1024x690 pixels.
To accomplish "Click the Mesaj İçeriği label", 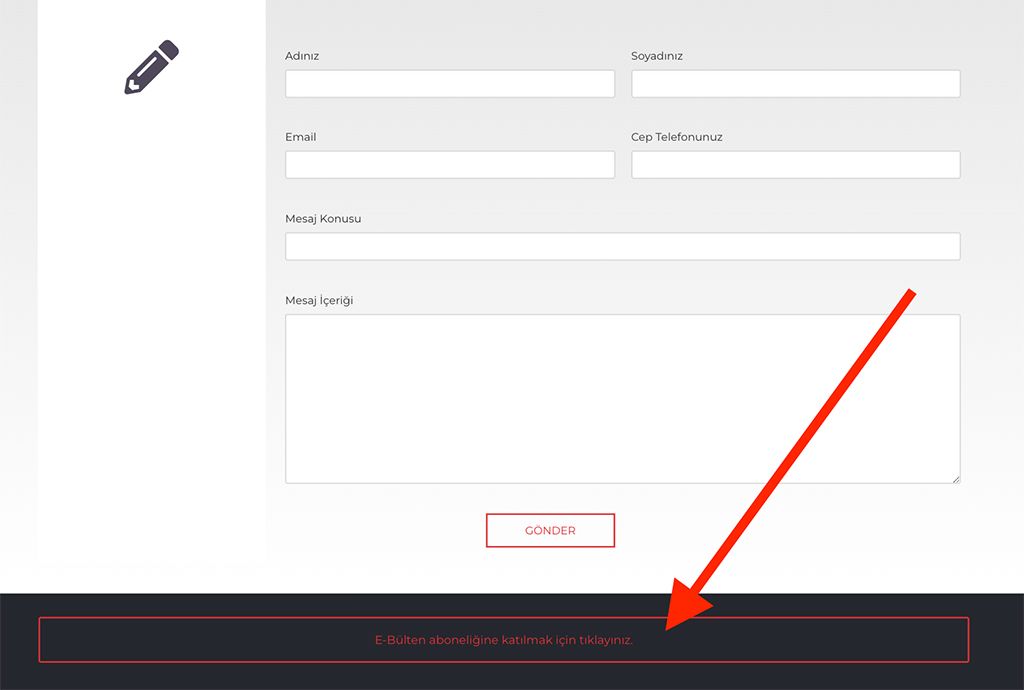I will (x=319, y=300).
